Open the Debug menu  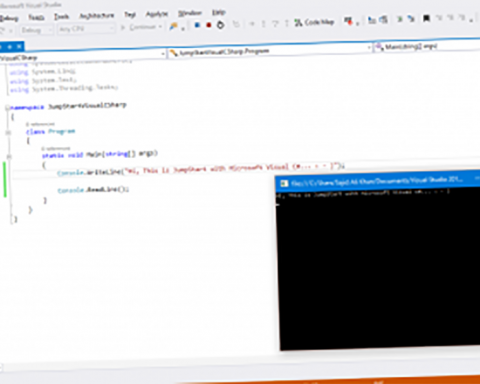pos(9,18)
